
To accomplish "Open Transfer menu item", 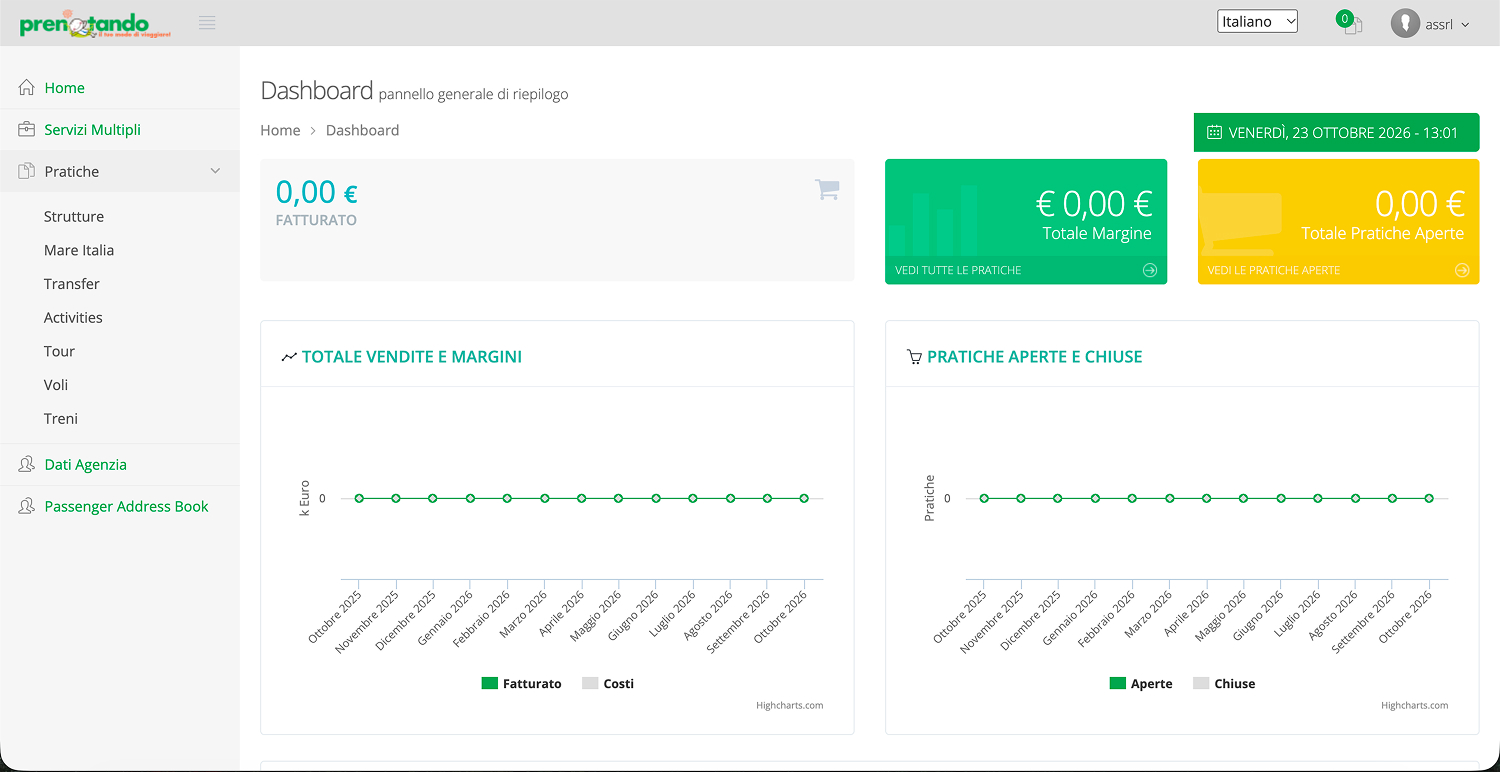I will [72, 284].
